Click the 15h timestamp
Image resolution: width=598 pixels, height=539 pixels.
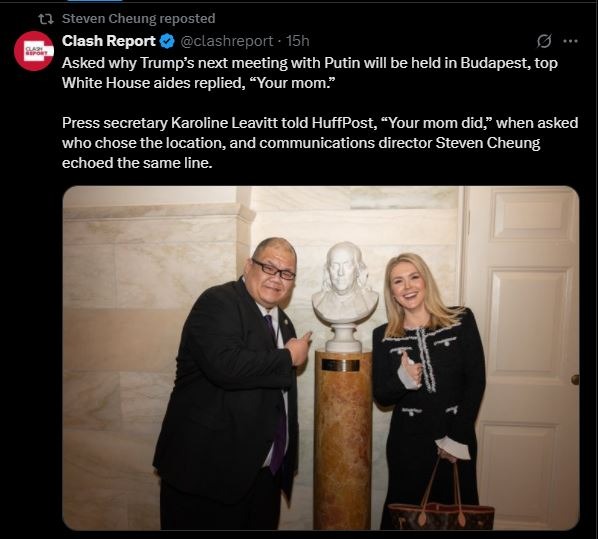[x=297, y=41]
